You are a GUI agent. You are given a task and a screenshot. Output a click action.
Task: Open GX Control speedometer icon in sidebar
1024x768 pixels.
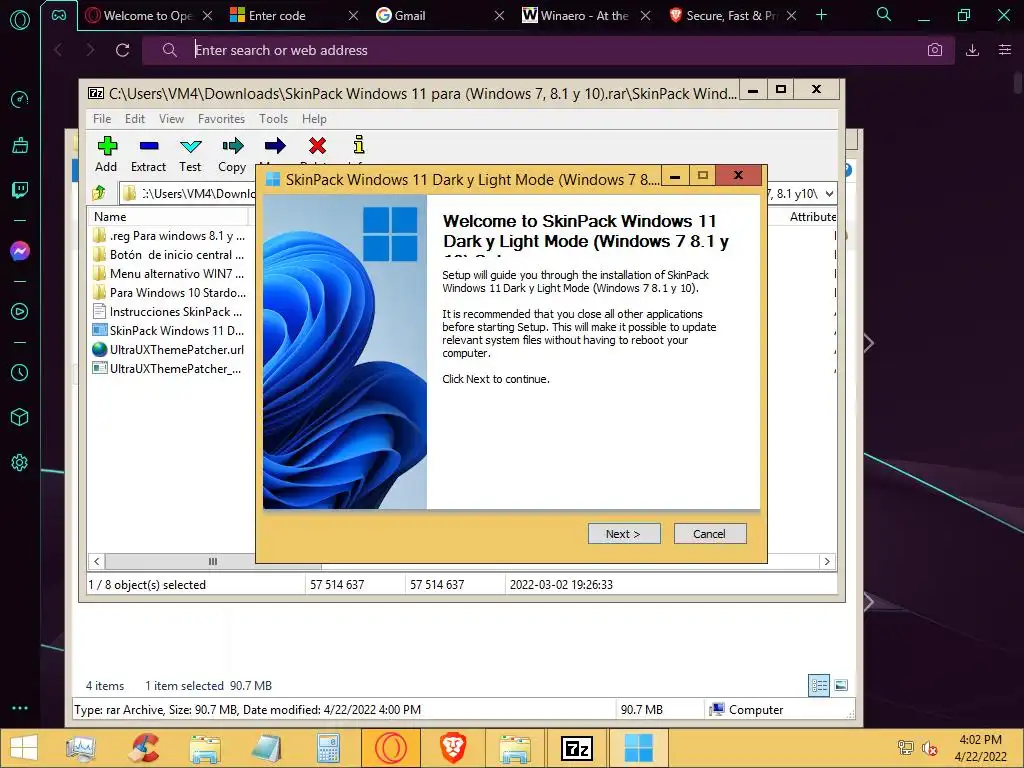[x=20, y=100]
